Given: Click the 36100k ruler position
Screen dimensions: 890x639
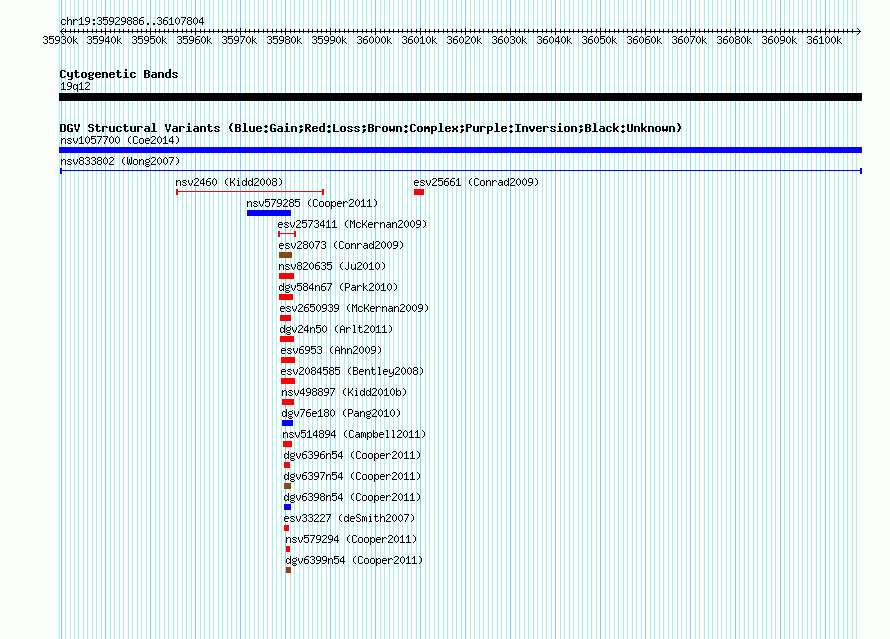Looking at the screenshot, I should coord(824,40).
